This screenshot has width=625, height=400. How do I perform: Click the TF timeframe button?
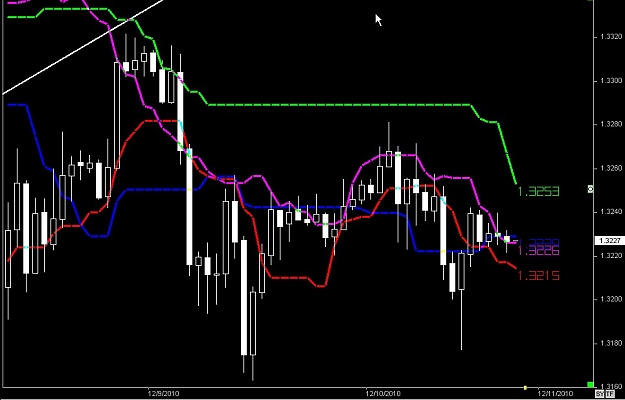pos(609,394)
